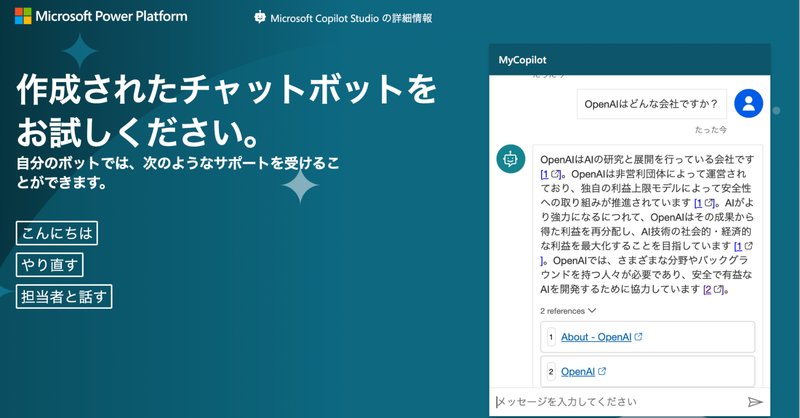800x418 pixels.
Task: Click the 担当者と話す button
Action: (64, 297)
